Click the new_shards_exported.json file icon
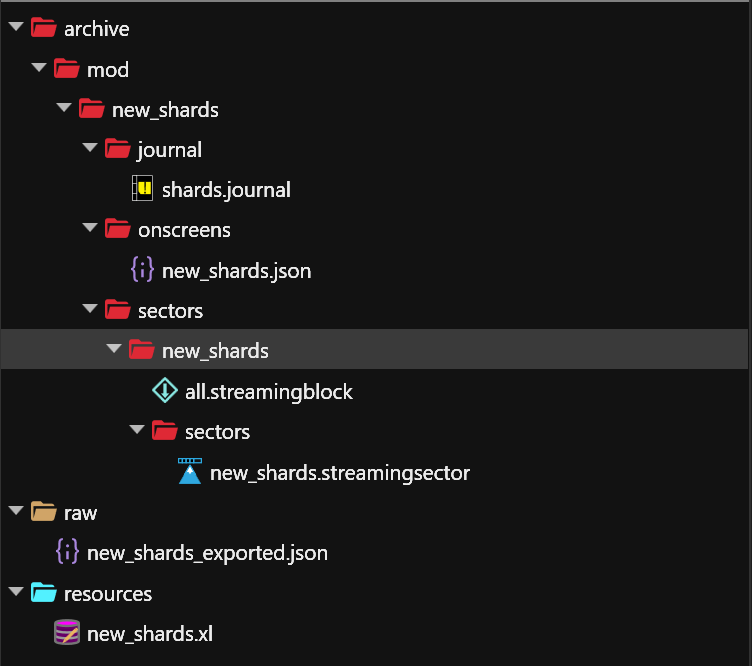This screenshot has width=752, height=666. [x=68, y=552]
